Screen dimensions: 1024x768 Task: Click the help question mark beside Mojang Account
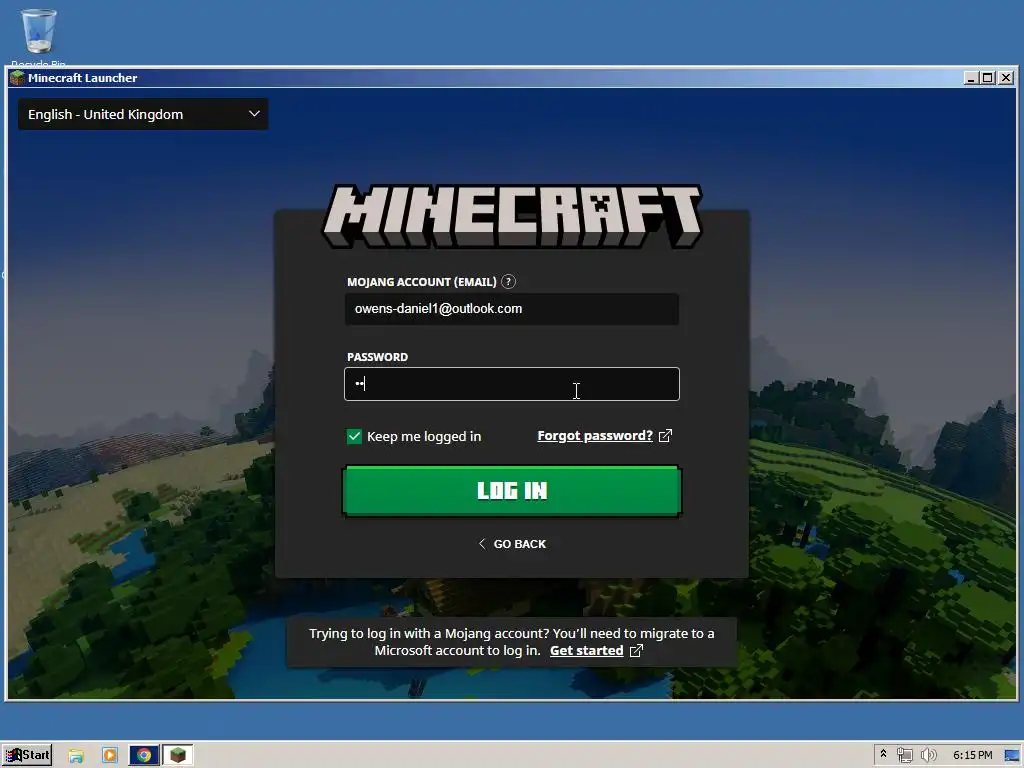coord(508,281)
